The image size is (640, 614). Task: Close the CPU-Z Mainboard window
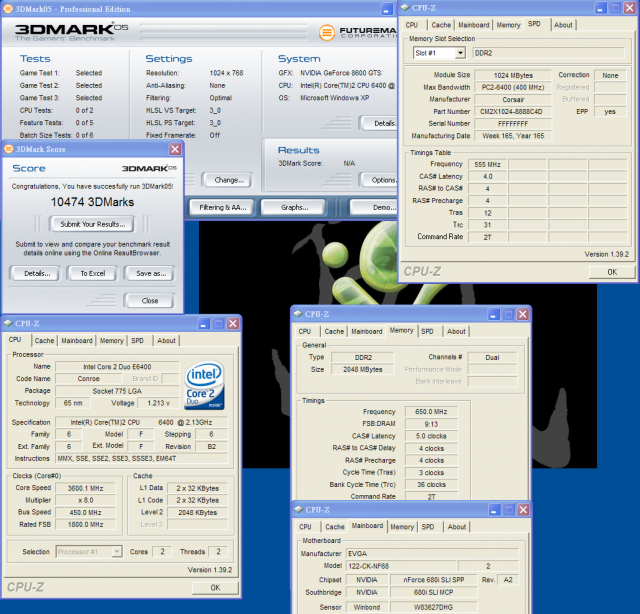point(523,510)
